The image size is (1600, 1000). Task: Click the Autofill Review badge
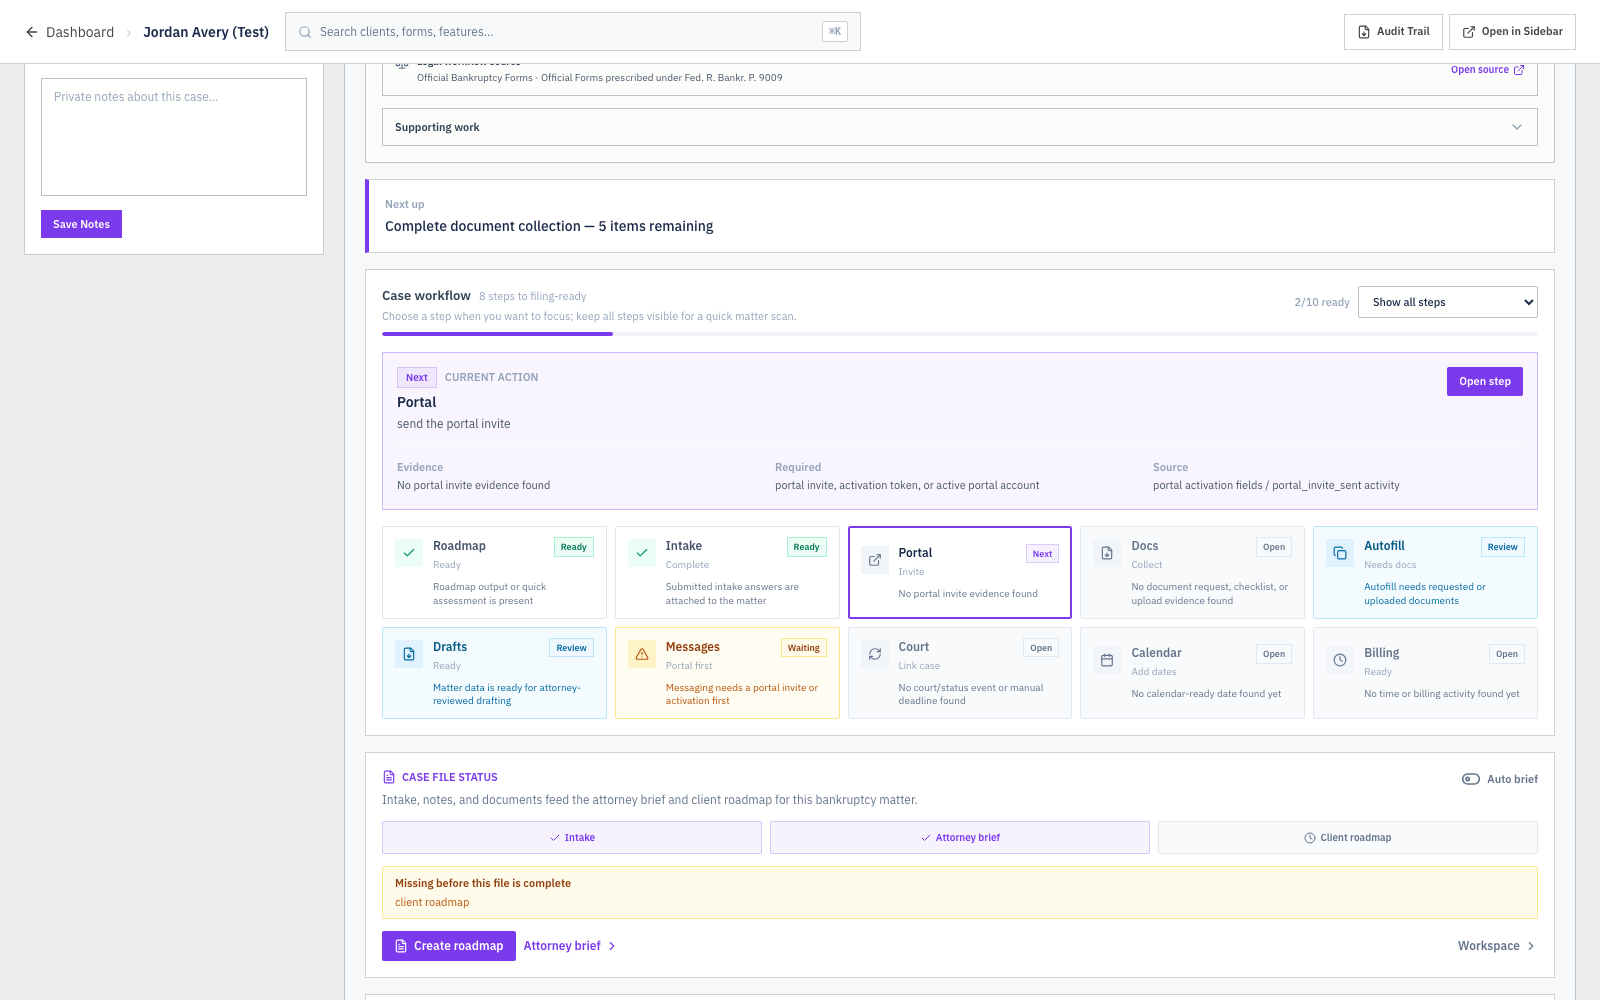pos(1503,547)
